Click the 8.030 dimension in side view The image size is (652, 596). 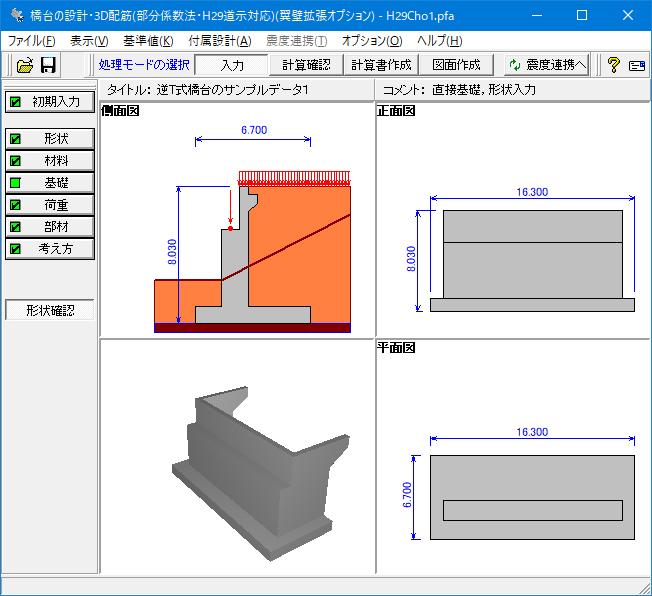pyautogui.click(x=172, y=252)
